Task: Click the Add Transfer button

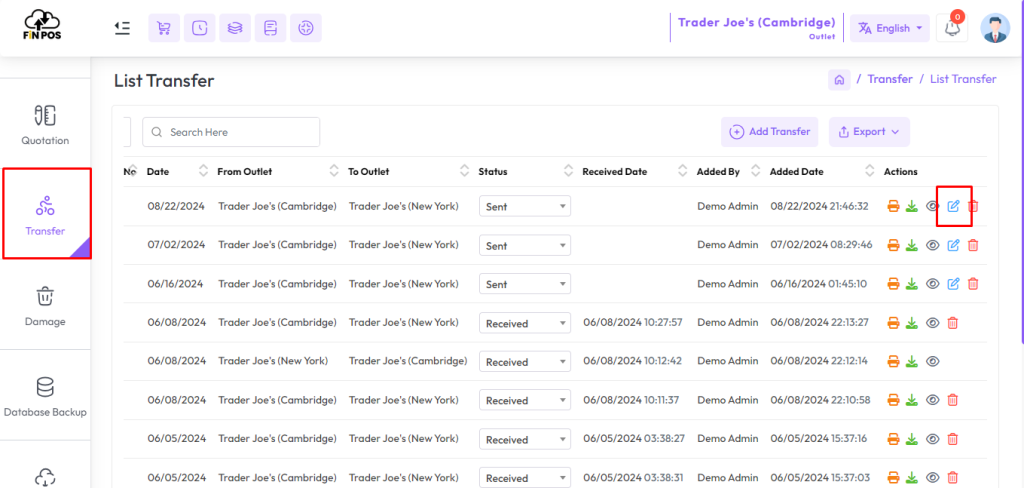Action: pos(770,132)
